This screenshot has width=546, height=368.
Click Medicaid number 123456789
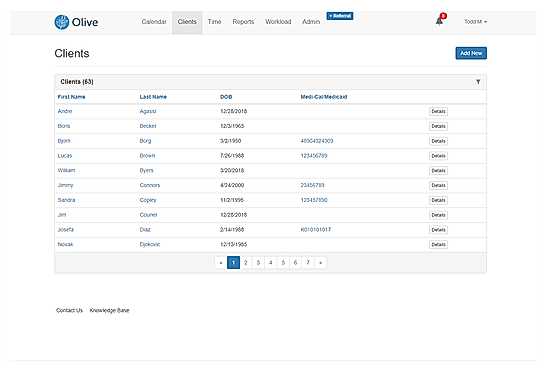pyautogui.click(x=314, y=156)
